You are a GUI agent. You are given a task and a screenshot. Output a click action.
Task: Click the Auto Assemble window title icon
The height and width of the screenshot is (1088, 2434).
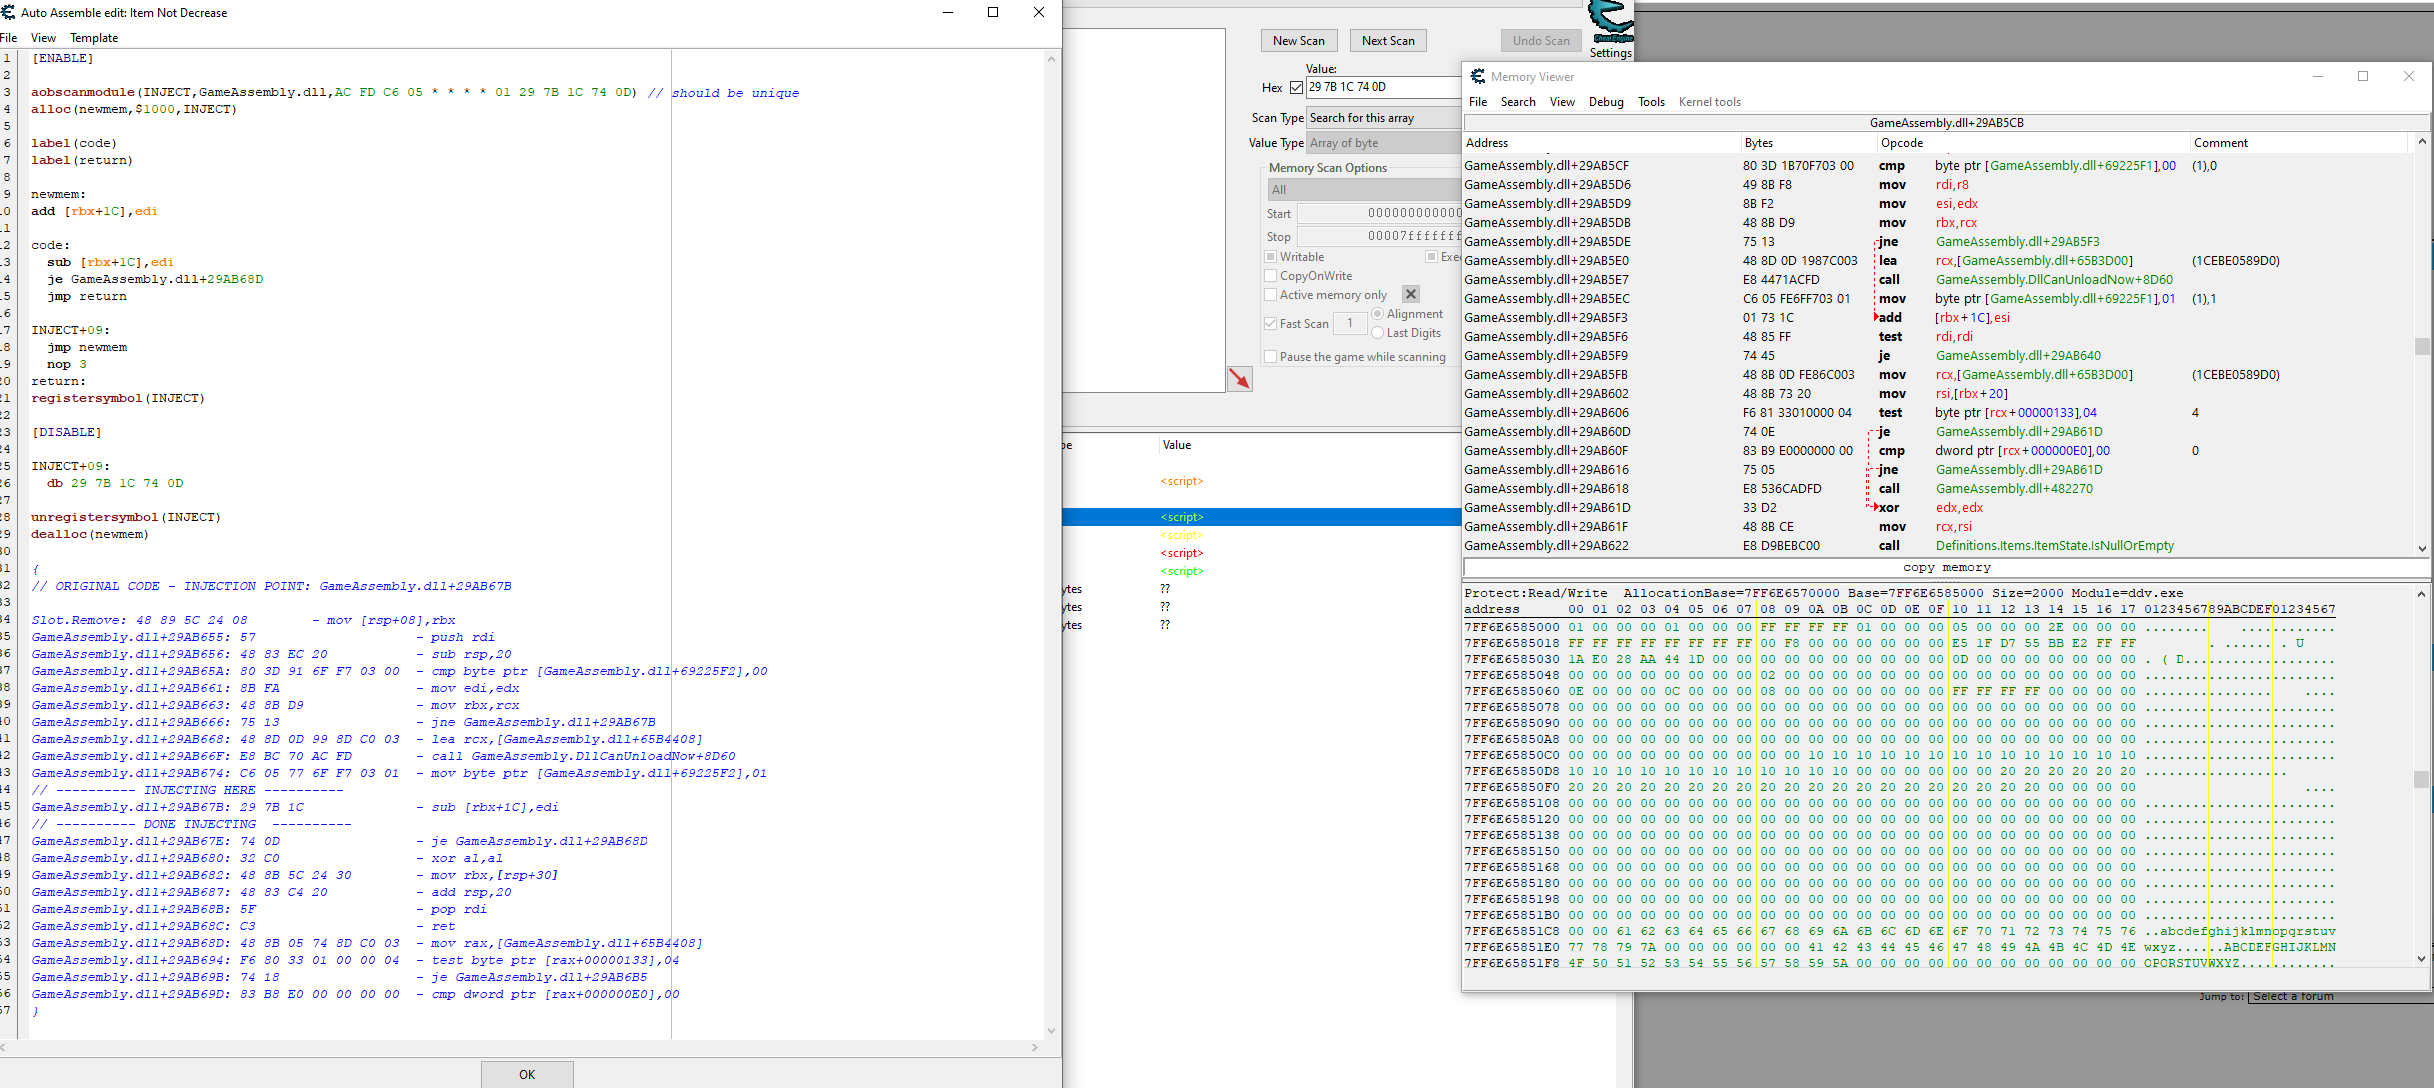[x=9, y=12]
